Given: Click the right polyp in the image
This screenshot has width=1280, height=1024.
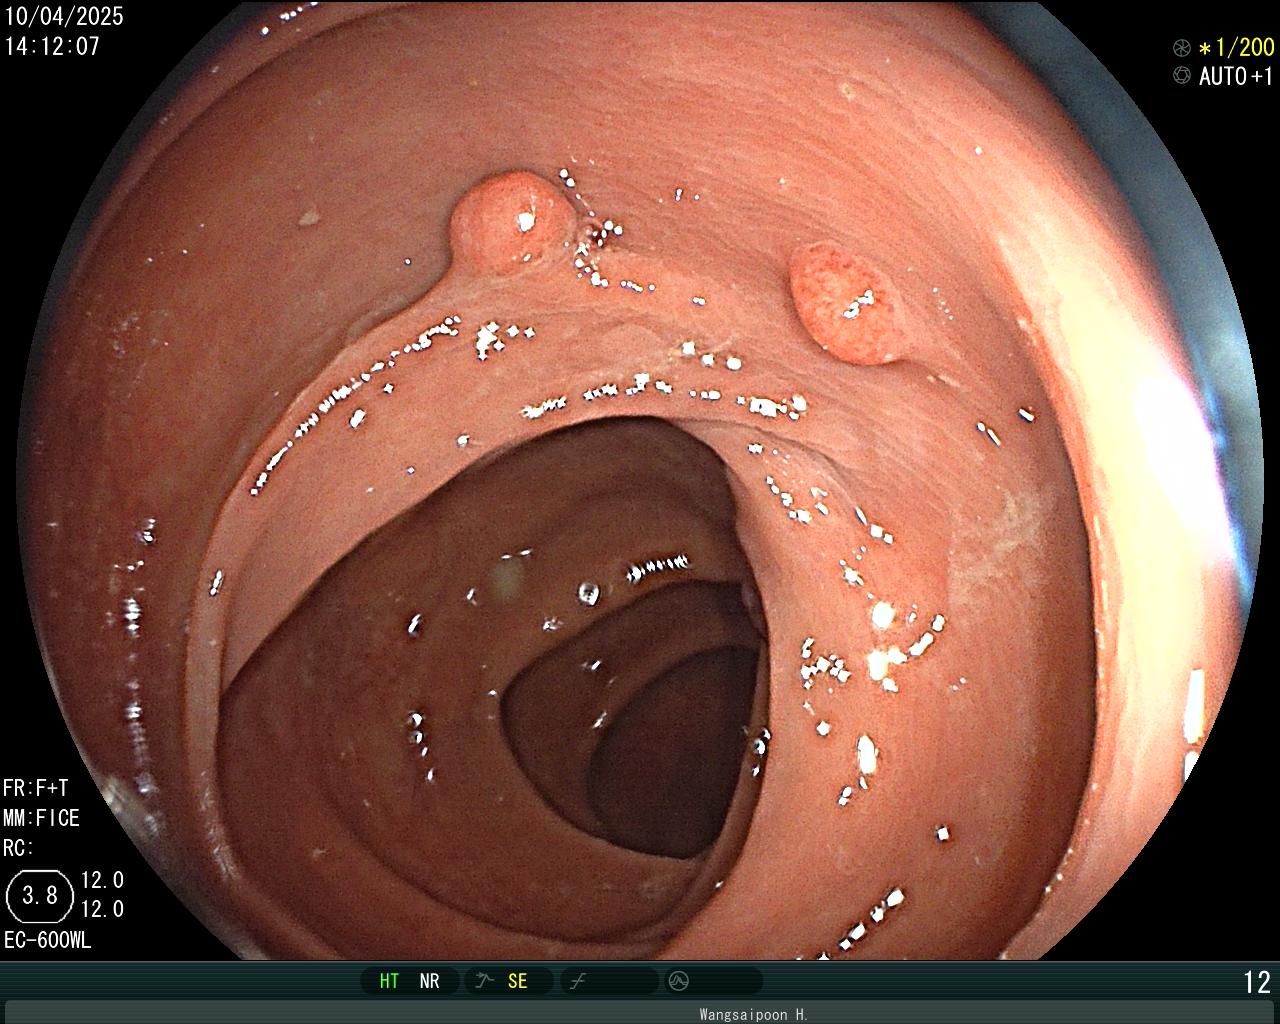Looking at the screenshot, I should 848,303.
